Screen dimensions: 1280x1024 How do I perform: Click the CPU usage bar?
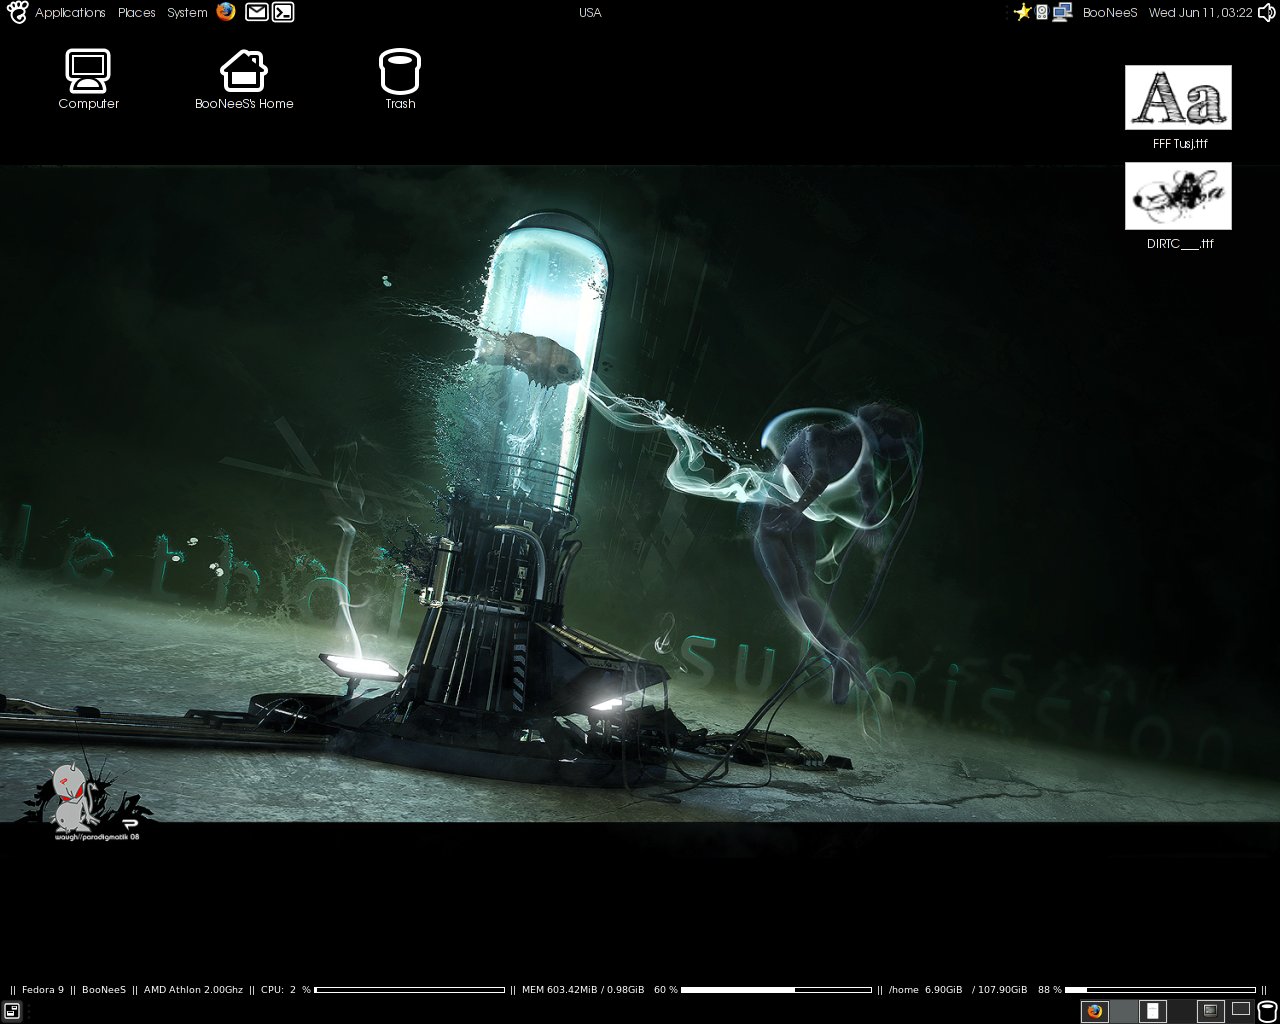pyautogui.click(x=410, y=990)
